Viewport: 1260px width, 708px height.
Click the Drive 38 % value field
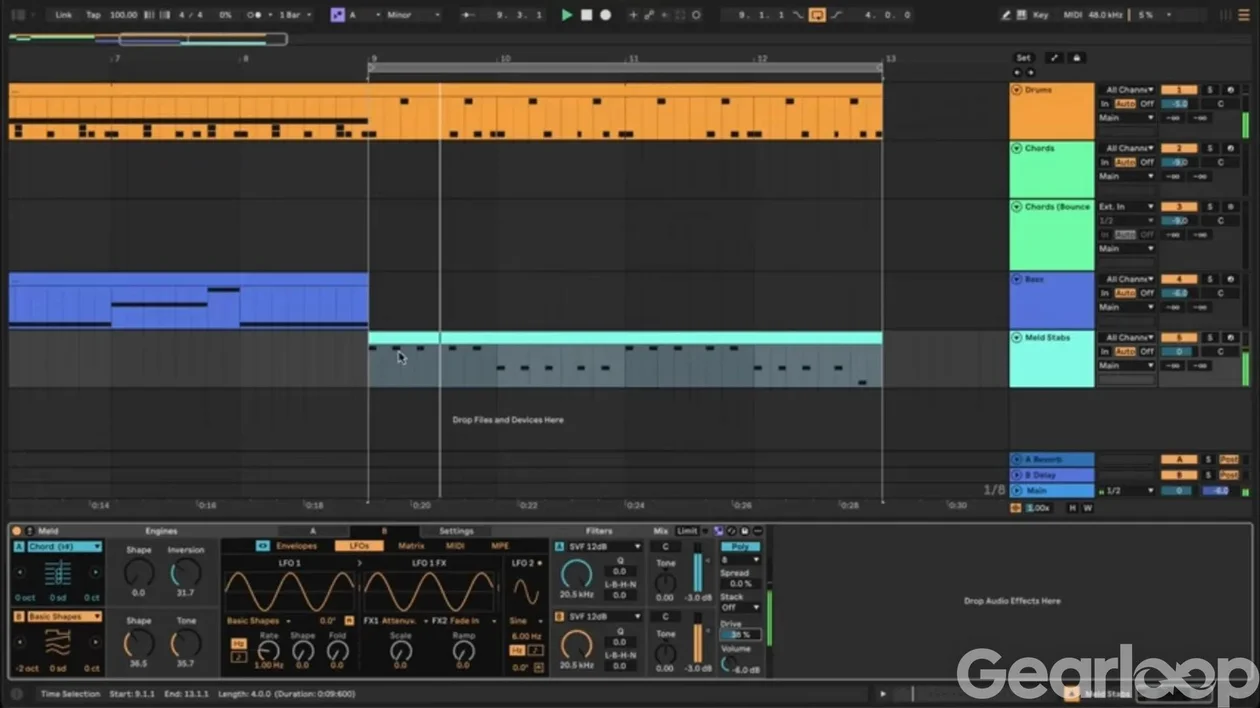[x=739, y=635]
